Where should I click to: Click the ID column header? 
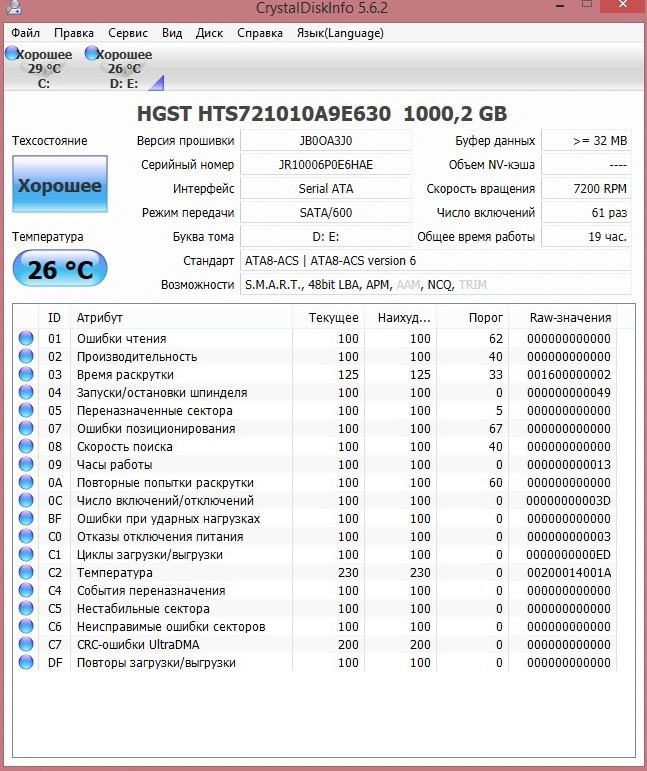coord(55,318)
